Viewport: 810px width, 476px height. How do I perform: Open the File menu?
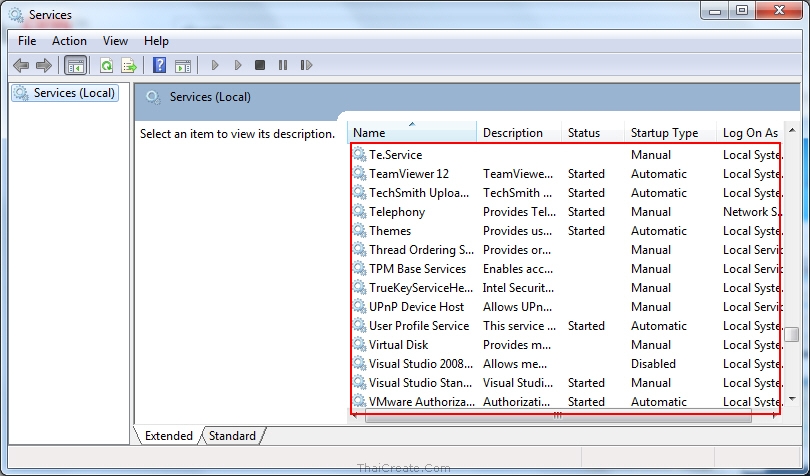point(27,41)
